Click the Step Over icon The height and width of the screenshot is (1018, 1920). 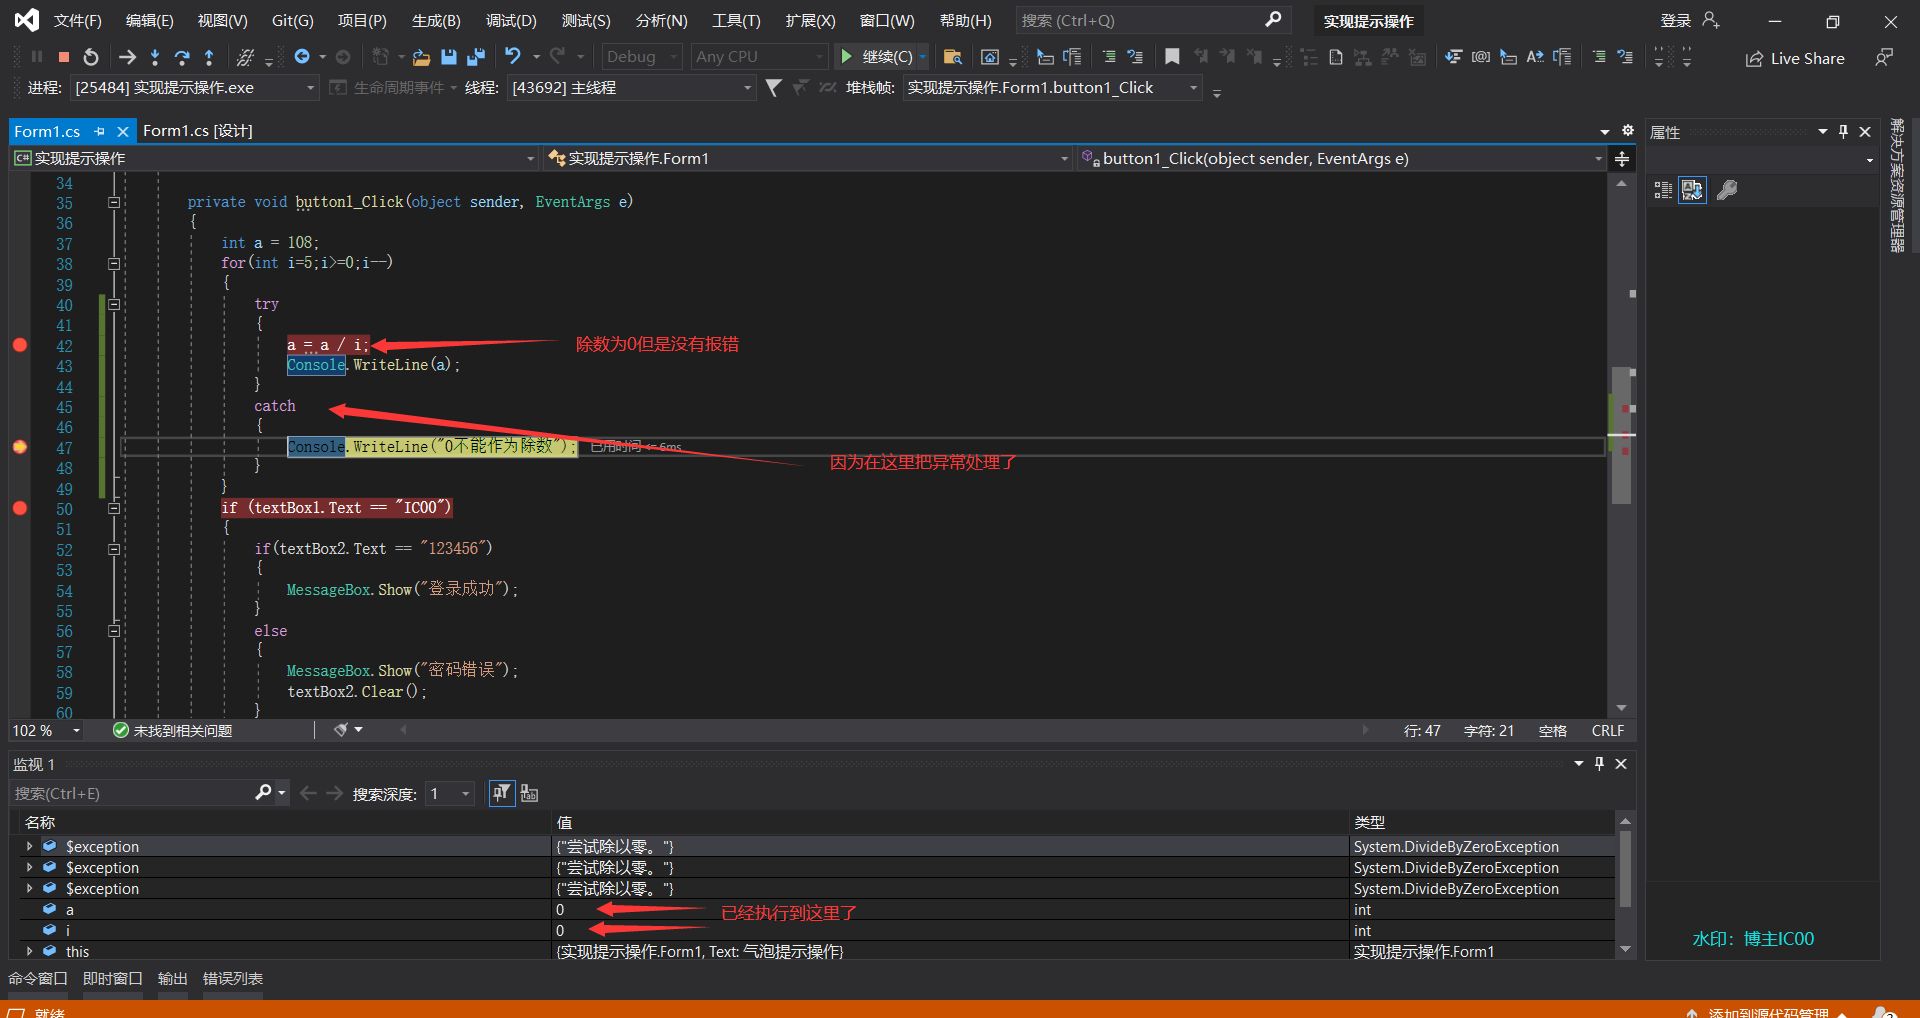point(181,57)
